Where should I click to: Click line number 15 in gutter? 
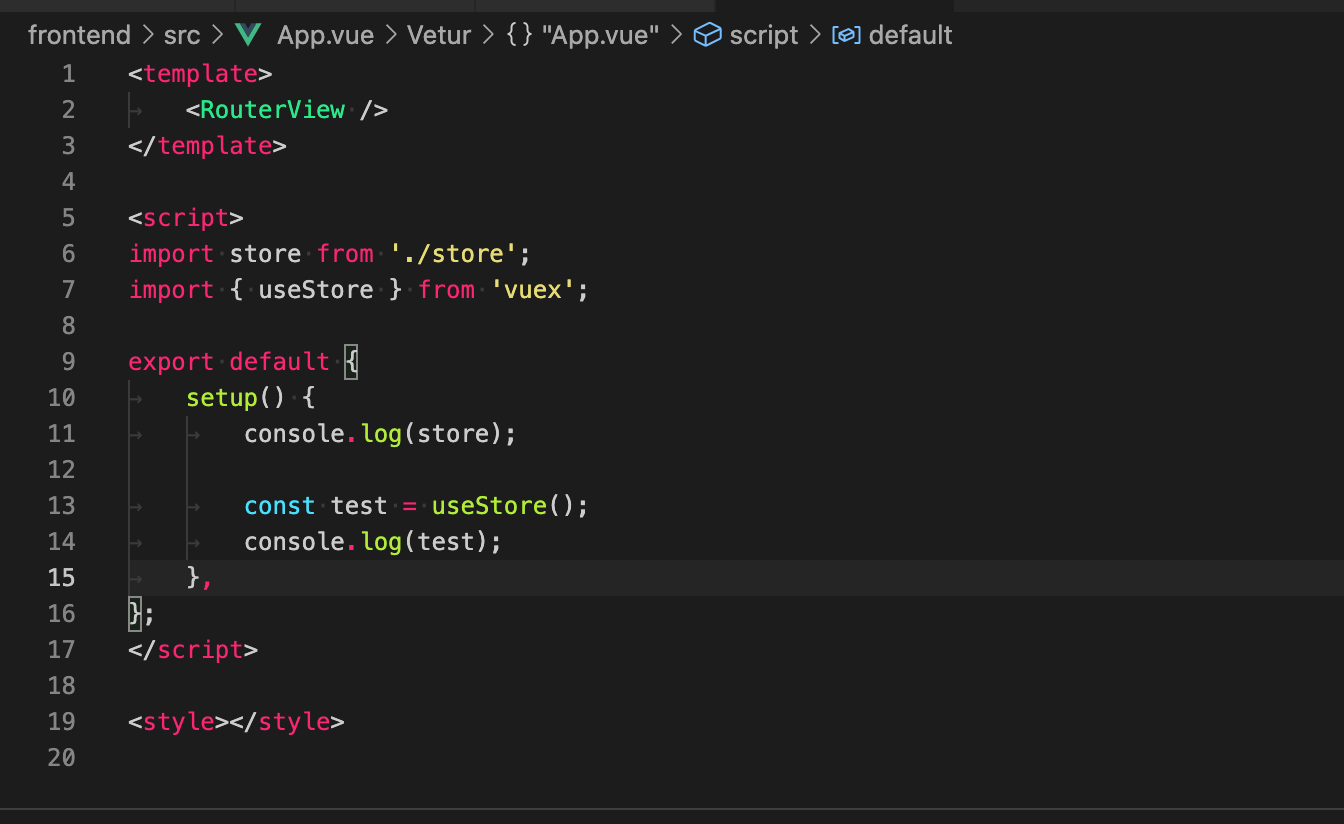pyautogui.click(x=61, y=578)
